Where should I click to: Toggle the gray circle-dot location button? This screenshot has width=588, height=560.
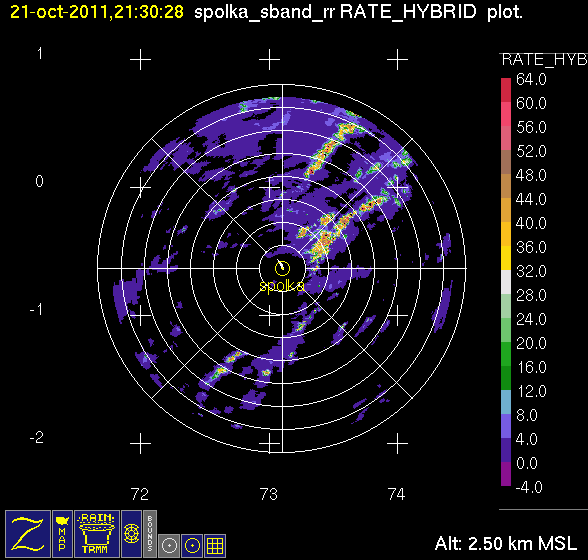tap(169, 546)
